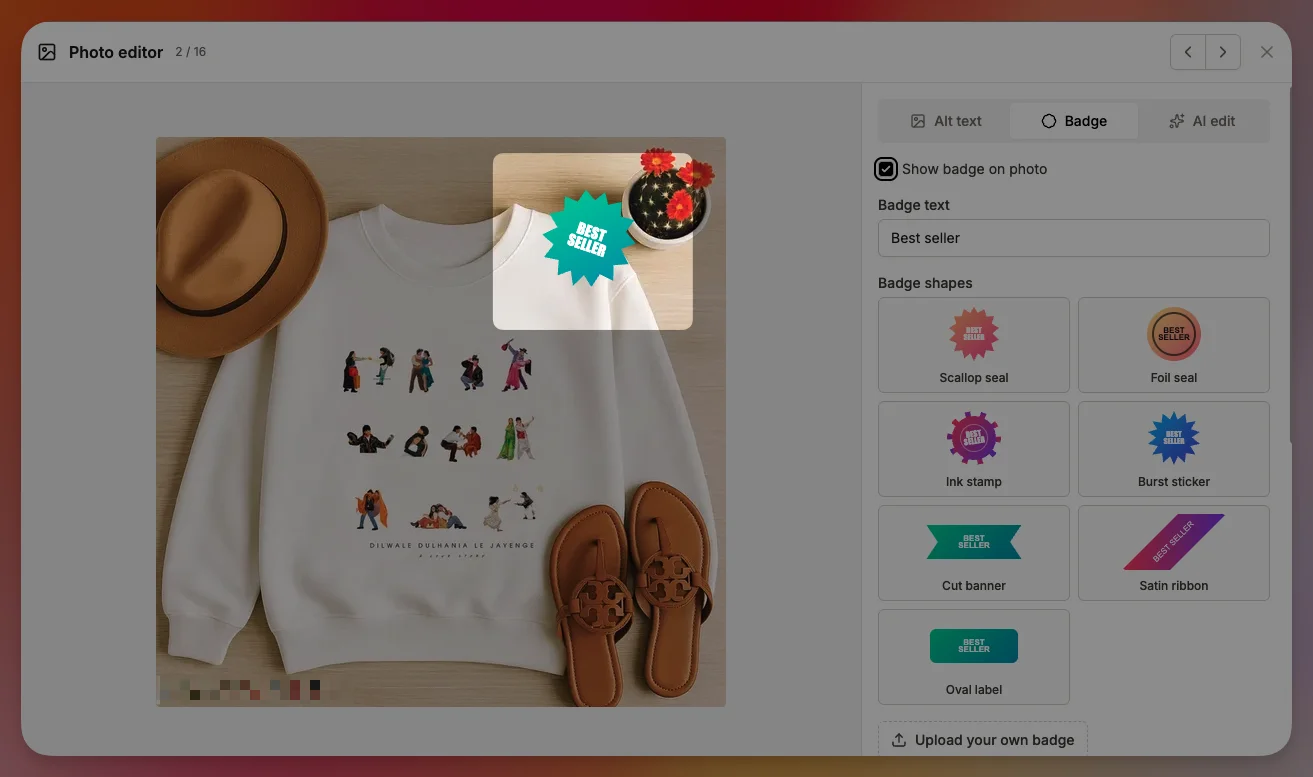Choose the Burst sticker badge shape
Image resolution: width=1313 pixels, height=777 pixels.
pos(1174,449)
